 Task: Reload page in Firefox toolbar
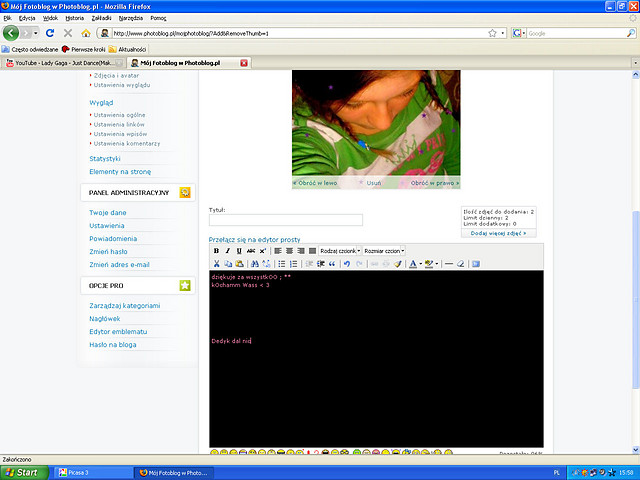click(x=50, y=33)
